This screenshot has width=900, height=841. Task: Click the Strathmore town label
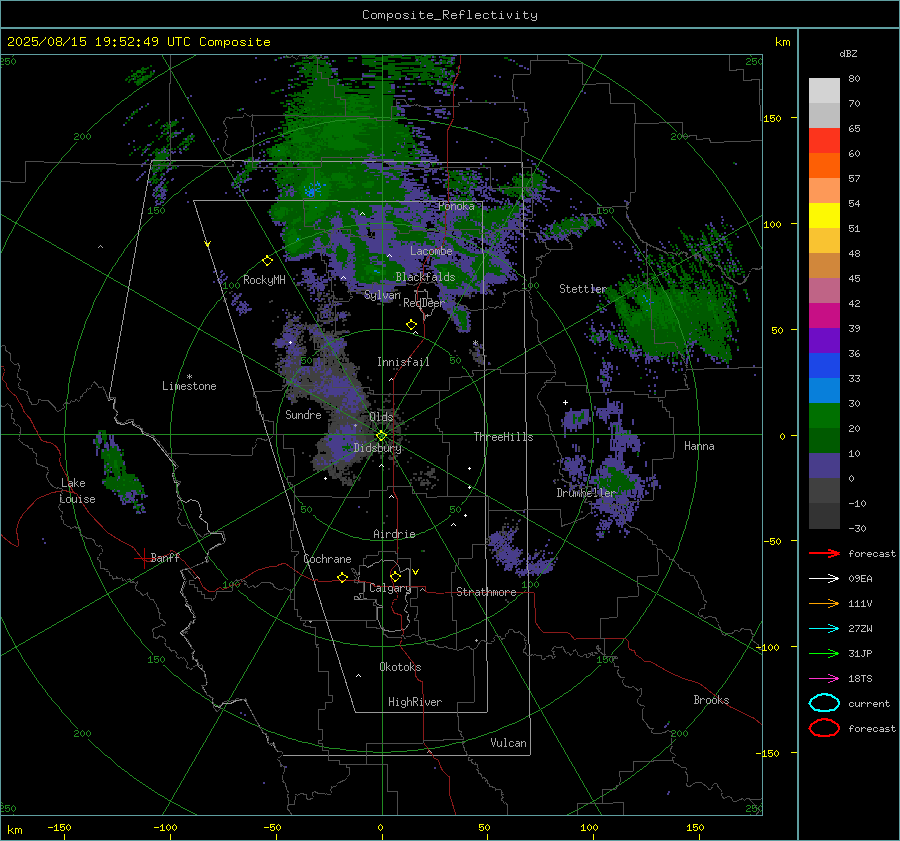[486, 592]
